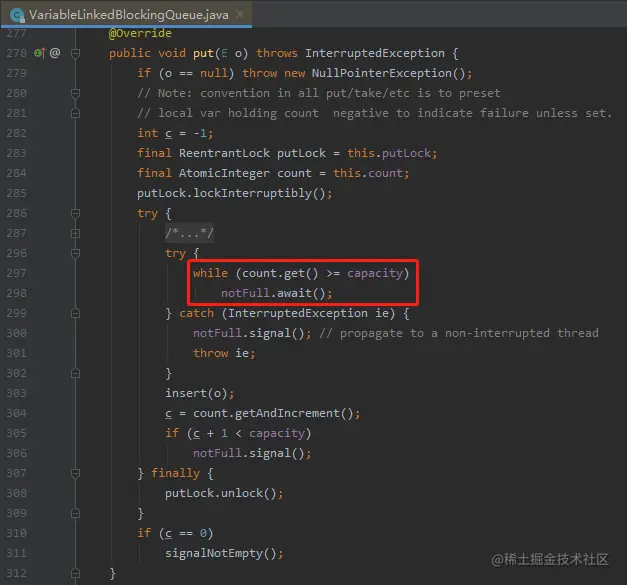Click 'int c = -1;' declaration
Image resolution: width=627 pixels, height=585 pixels.
(175, 133)
